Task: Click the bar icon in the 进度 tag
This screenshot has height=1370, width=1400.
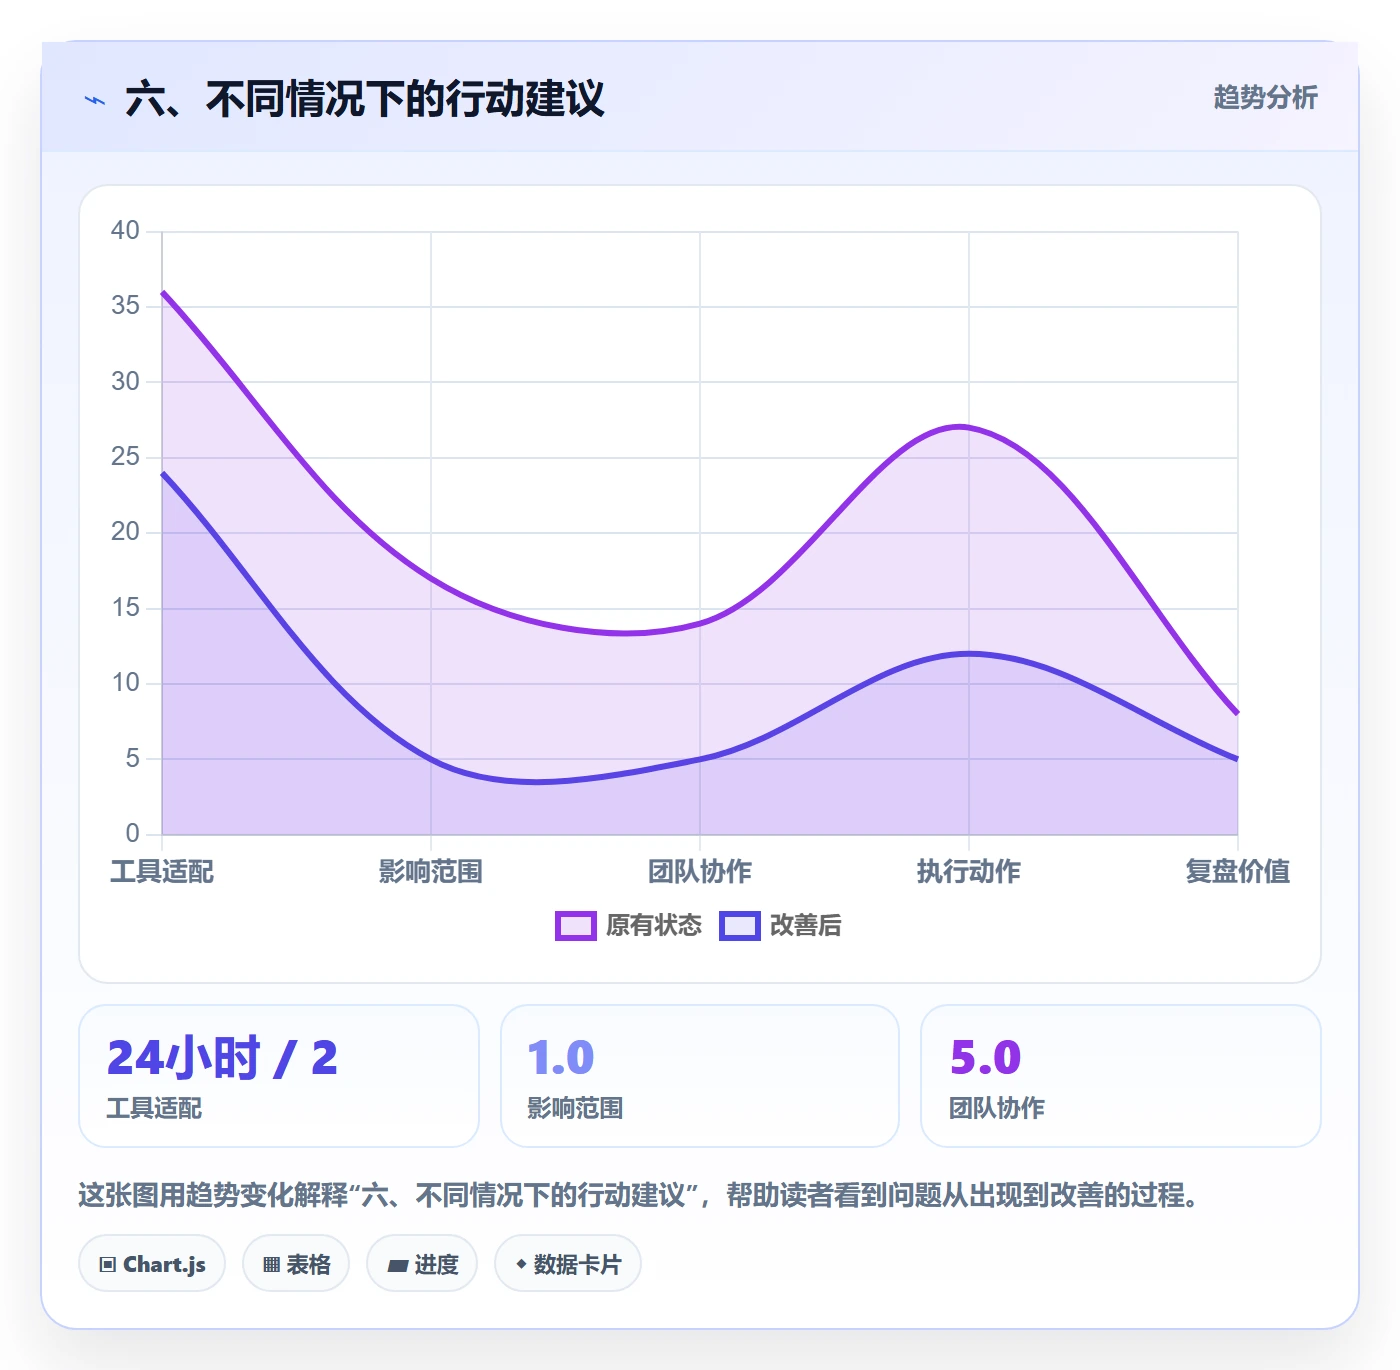Action: click(x=397, y=1265)
